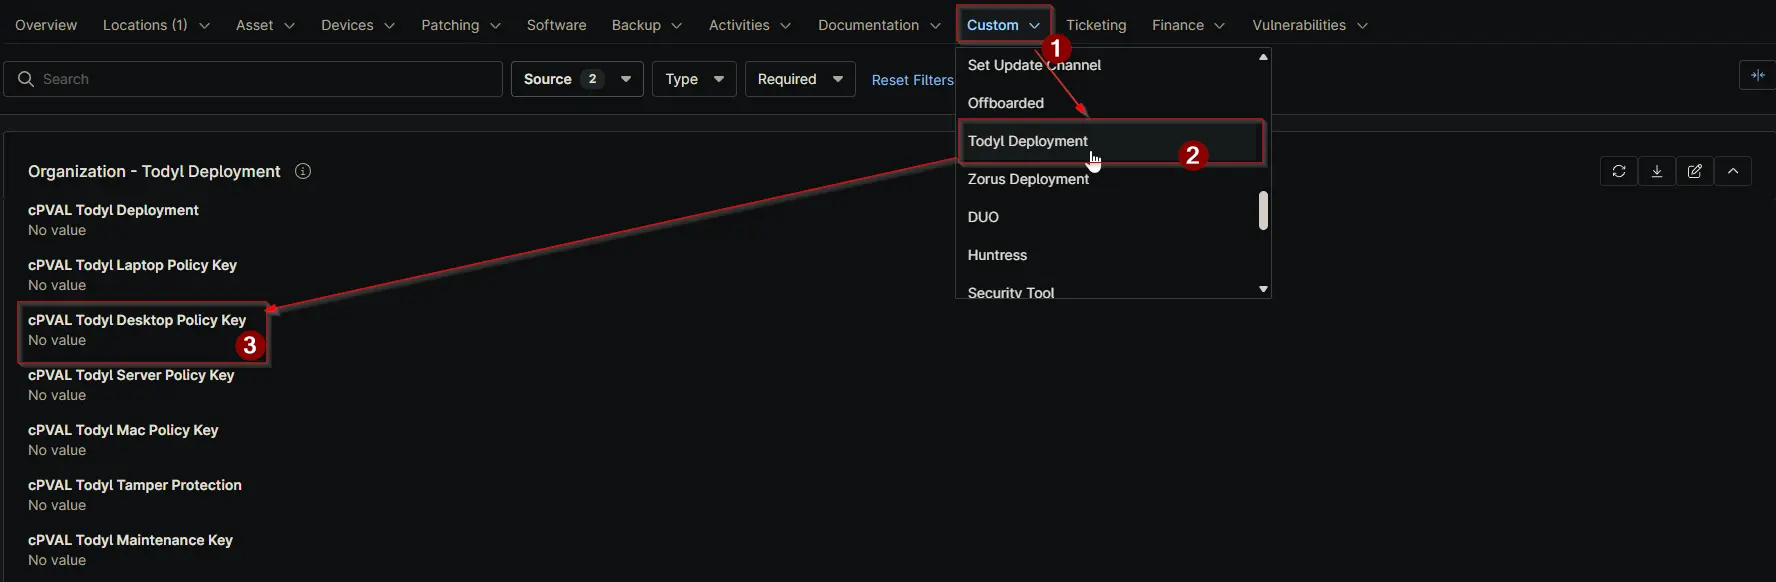Open the Required filter dropdown
The height and width of the screenshot is (582, 1776).
coord(800,79)
